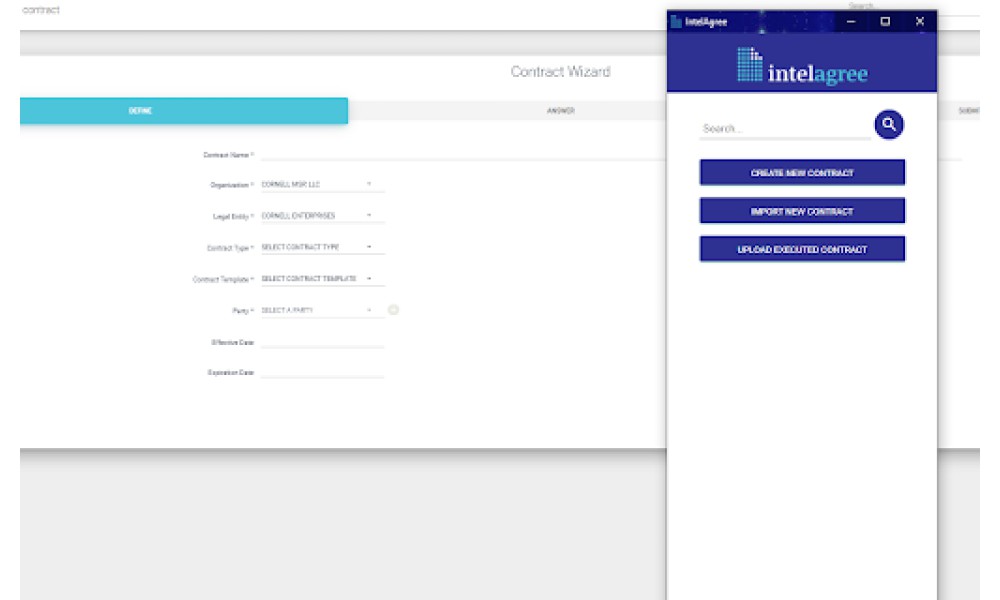Close the IntelAgree window
The width and height of the screenshot is (1000, 600).
pyautogui.click(x=920, y=22)
